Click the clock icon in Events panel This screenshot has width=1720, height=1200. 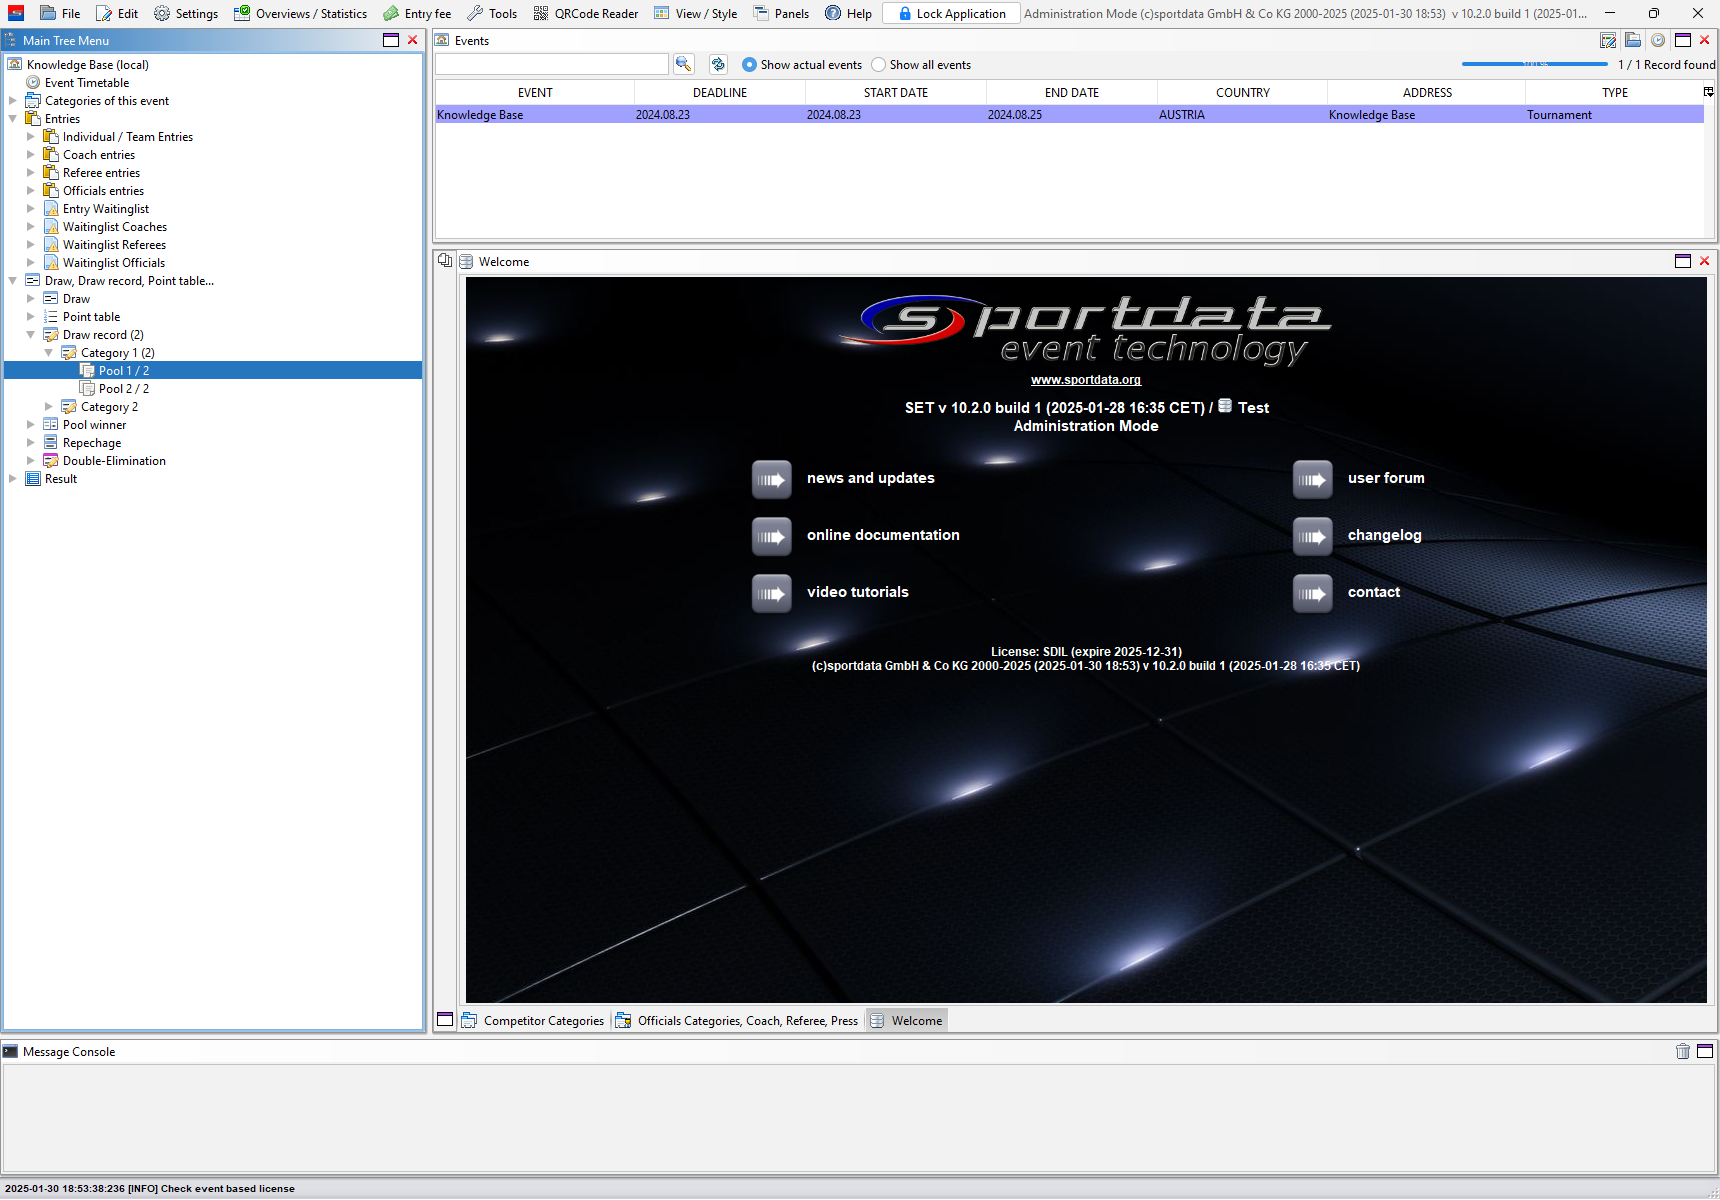tap(1658, 40)
